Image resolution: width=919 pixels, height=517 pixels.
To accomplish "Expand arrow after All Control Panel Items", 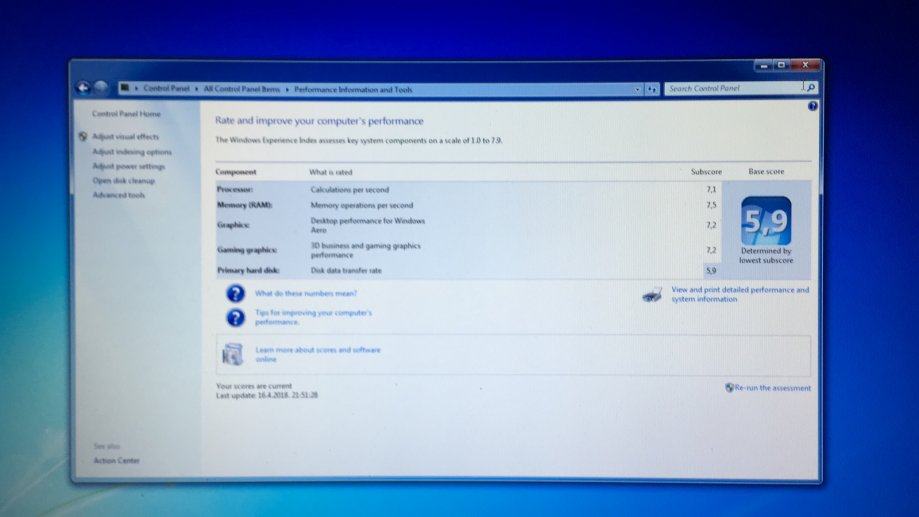I will point(287,90).
